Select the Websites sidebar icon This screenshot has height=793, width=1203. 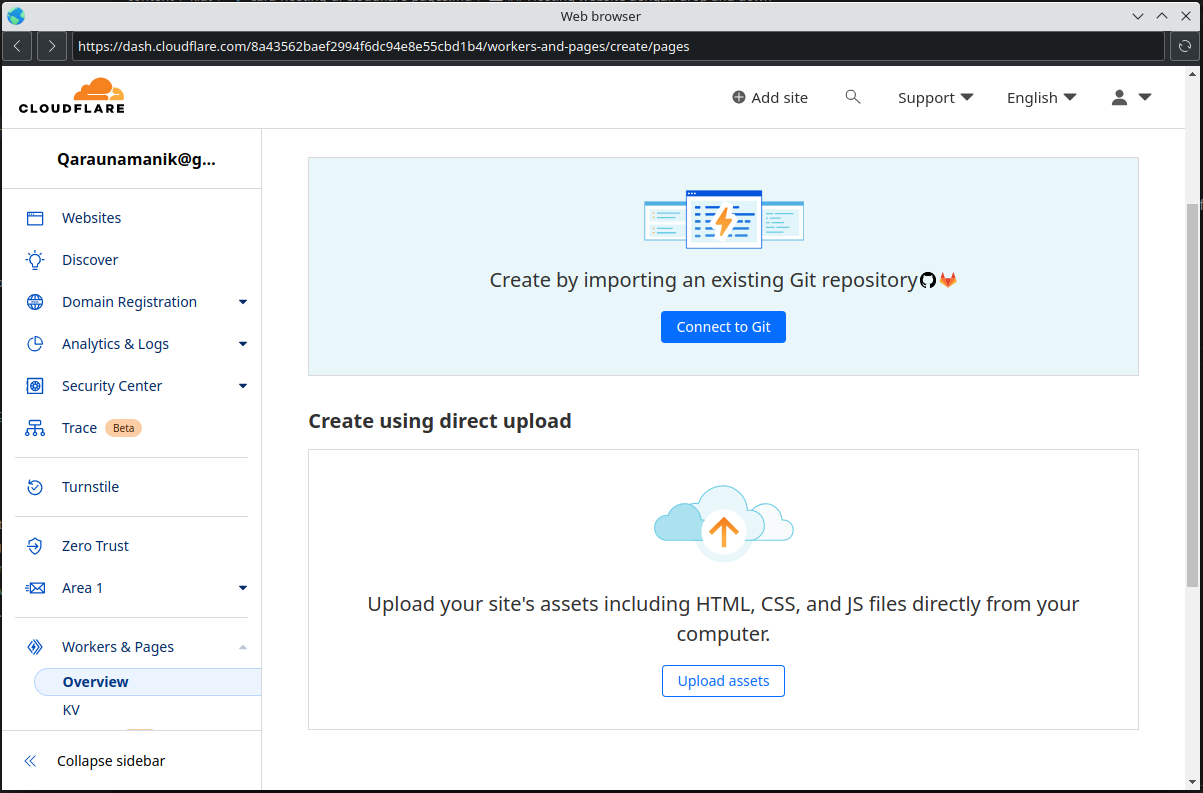click(x=35, y=217)
